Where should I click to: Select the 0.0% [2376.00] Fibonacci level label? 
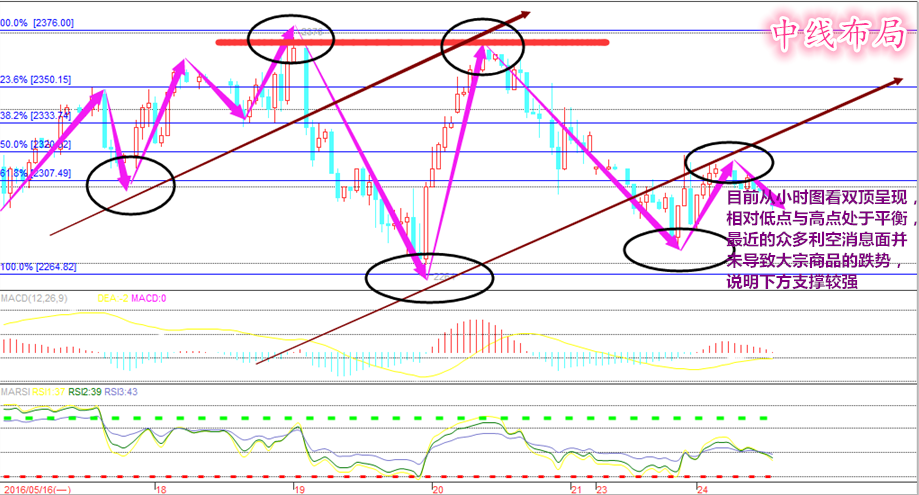coord(37,23)
